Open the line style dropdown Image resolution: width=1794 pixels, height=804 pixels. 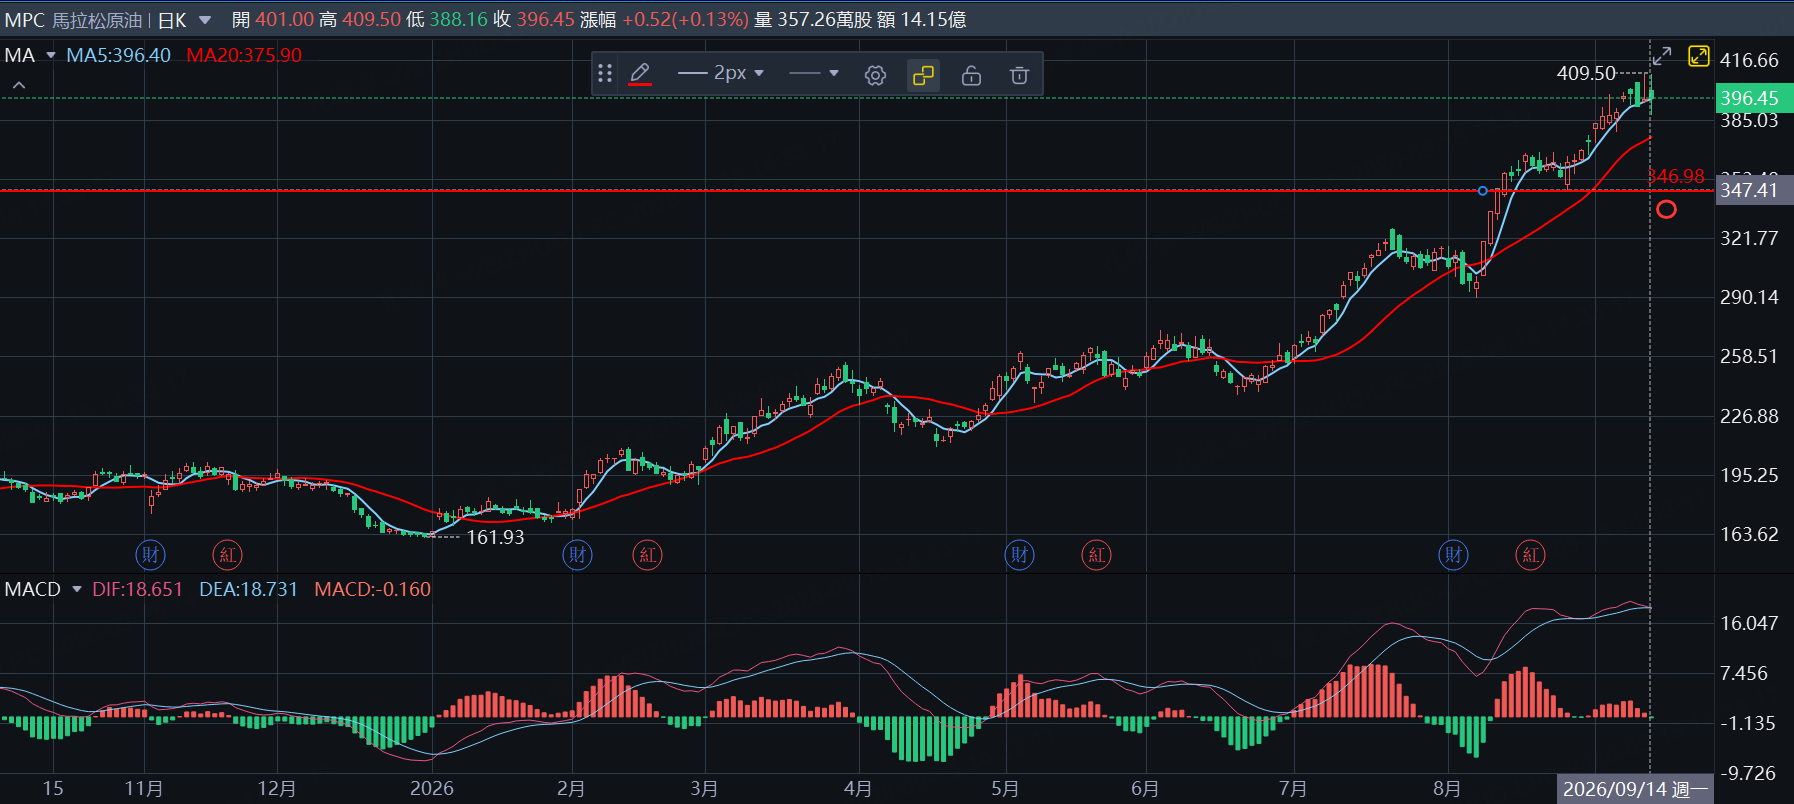[x=813, y=73]
